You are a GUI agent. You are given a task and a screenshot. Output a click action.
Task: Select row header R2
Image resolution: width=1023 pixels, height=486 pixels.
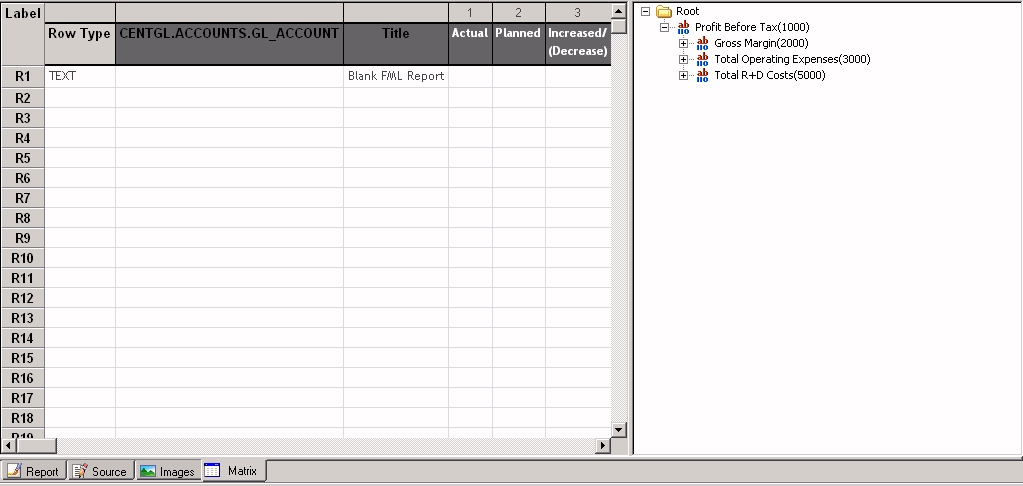click(22, 98)
